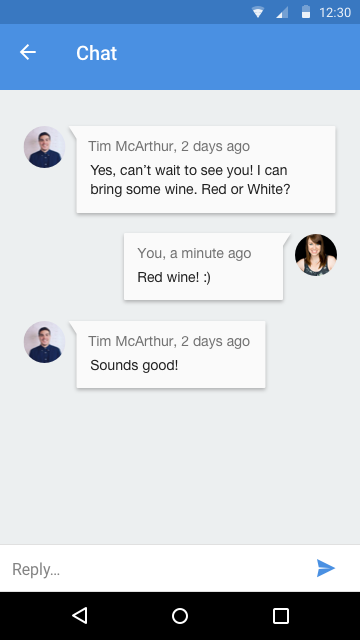The image size is (360, 640).
Task: Tap 'Tim McArthur, 2 days ago' on first message
Action: [169, 147]
